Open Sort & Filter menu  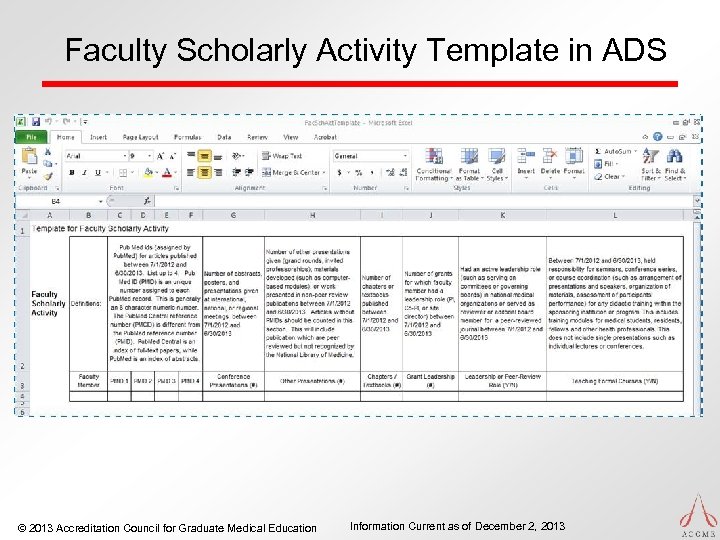tap(650, 164)
